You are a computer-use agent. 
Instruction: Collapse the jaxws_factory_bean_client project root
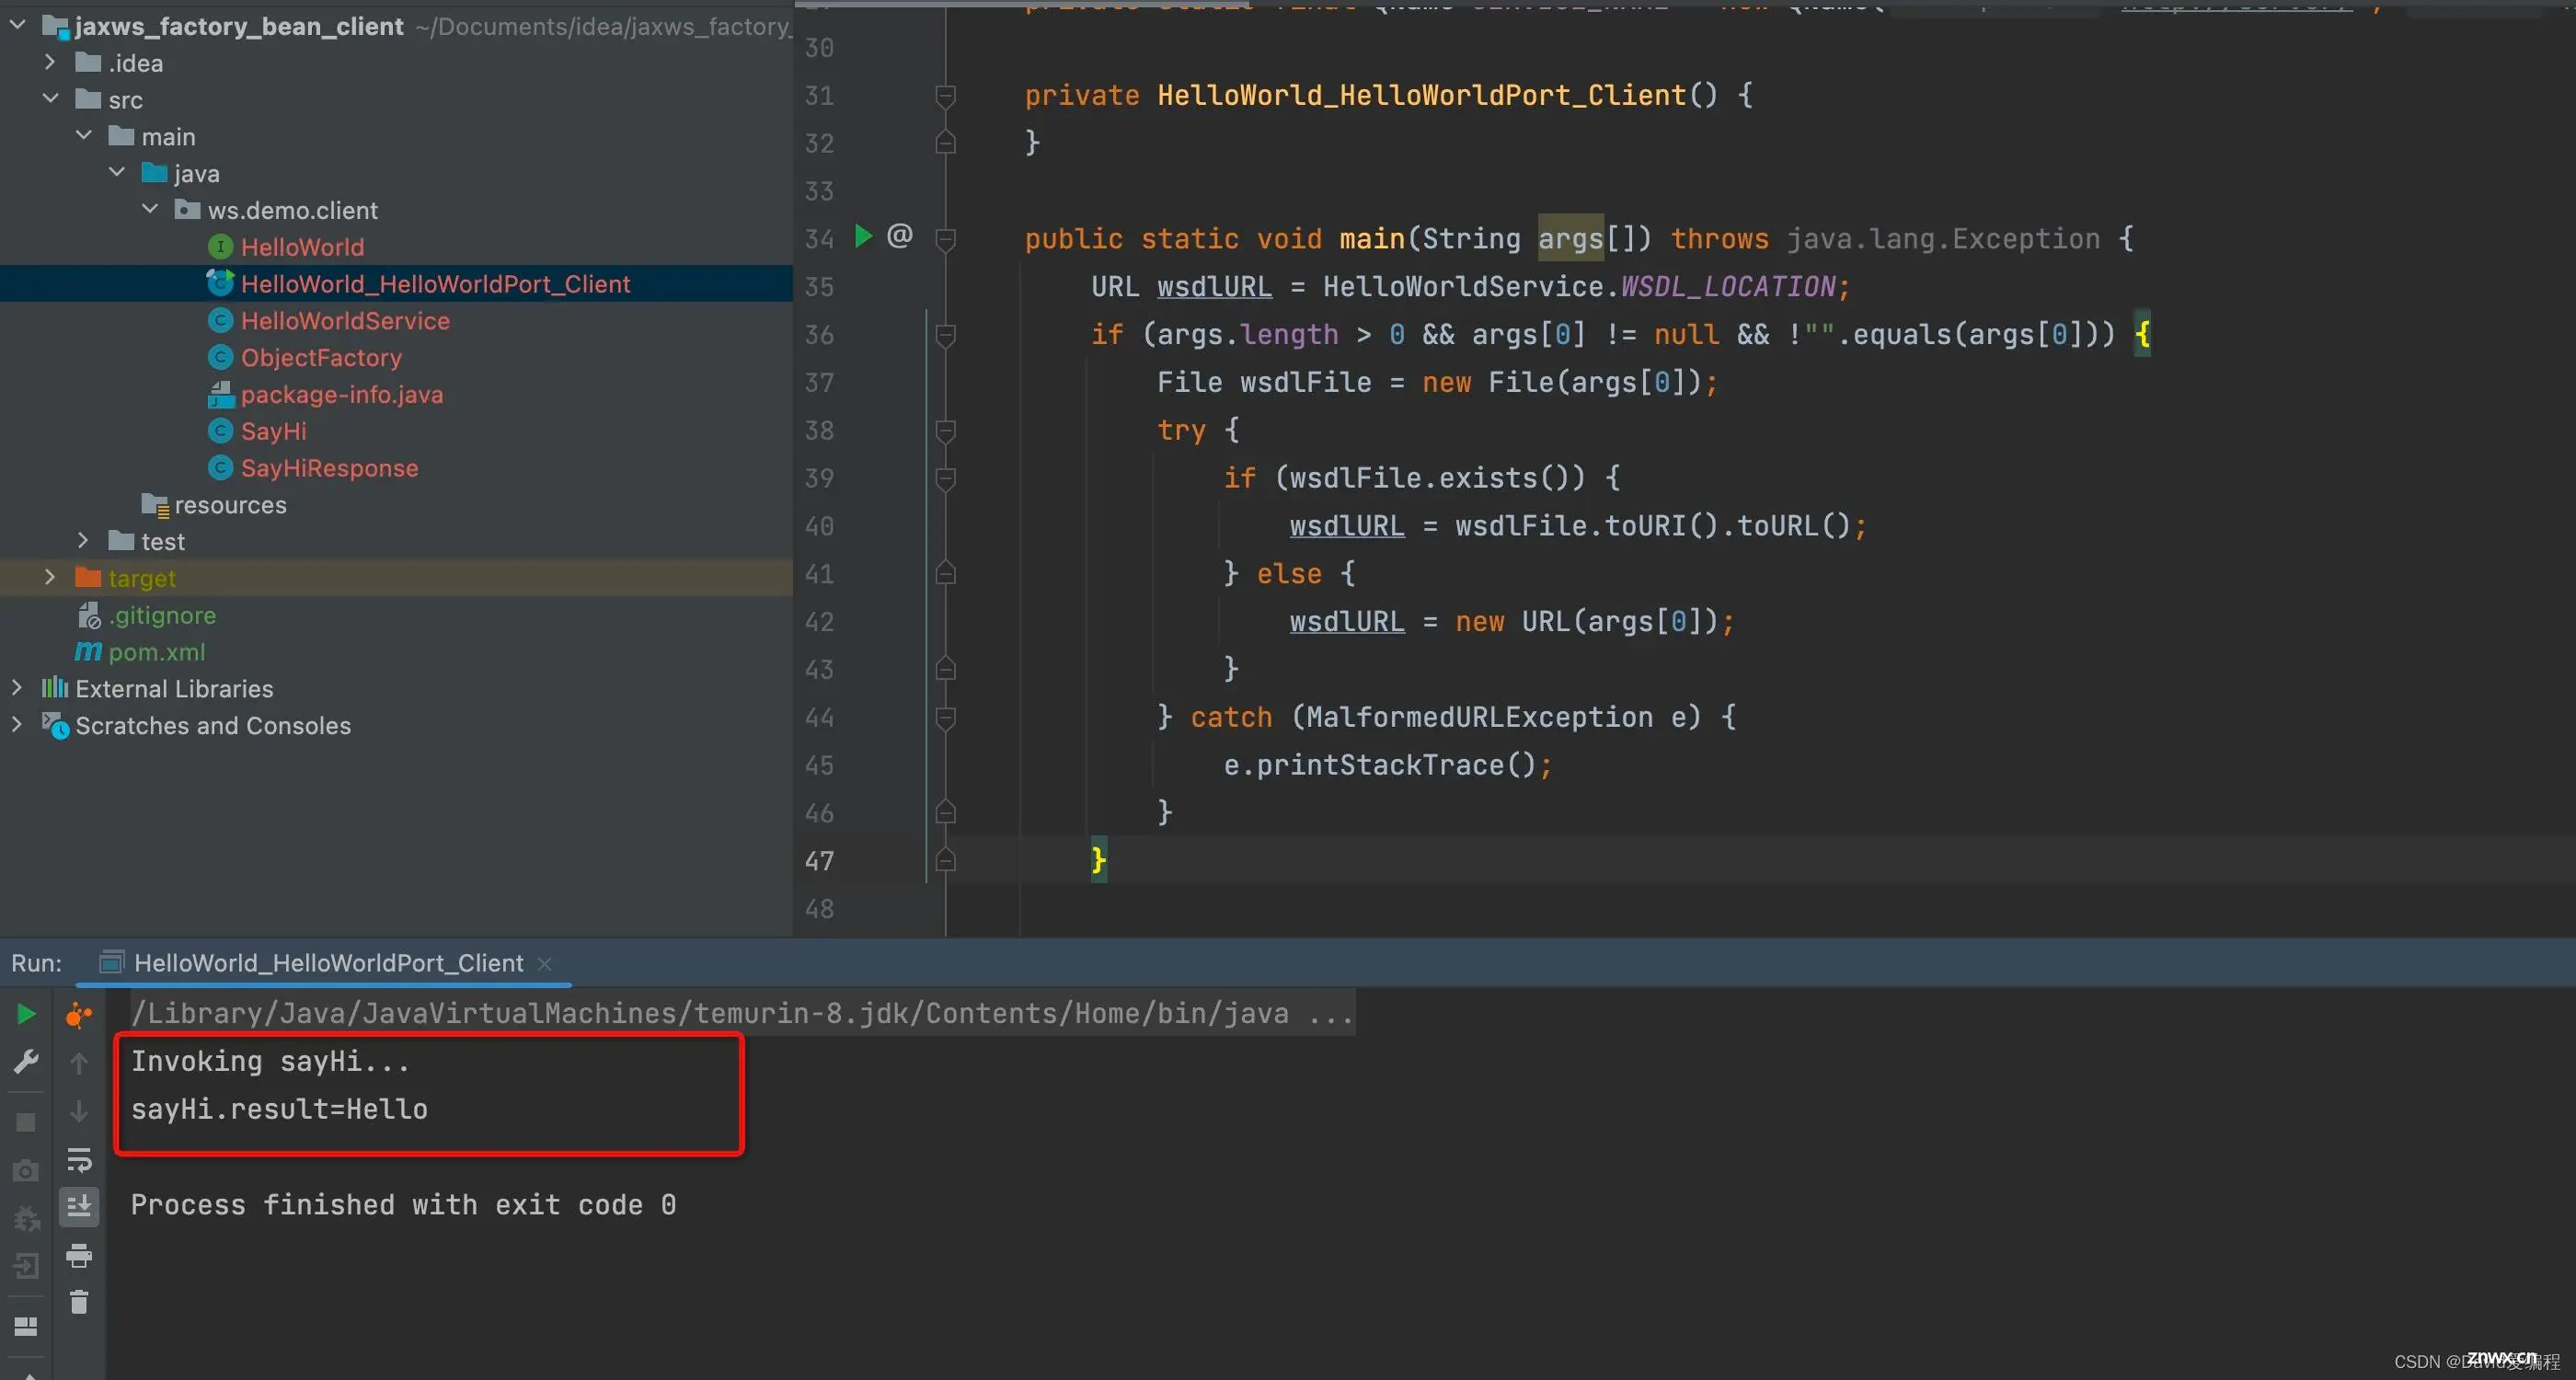pos(17,25)
